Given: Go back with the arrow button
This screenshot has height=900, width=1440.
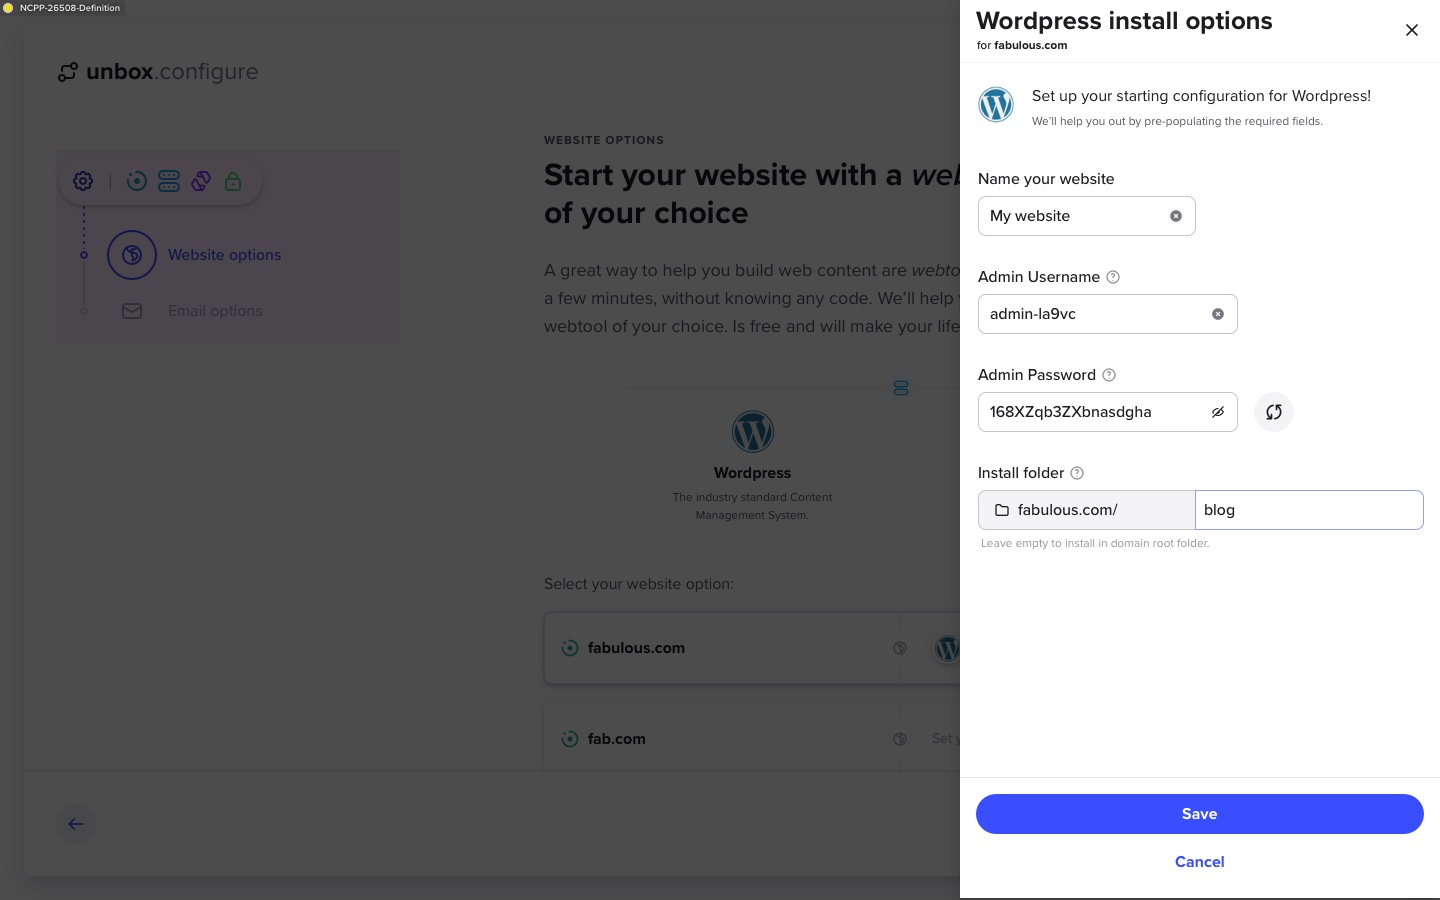Looking at the screenshot, I should [x=76, y=824].
